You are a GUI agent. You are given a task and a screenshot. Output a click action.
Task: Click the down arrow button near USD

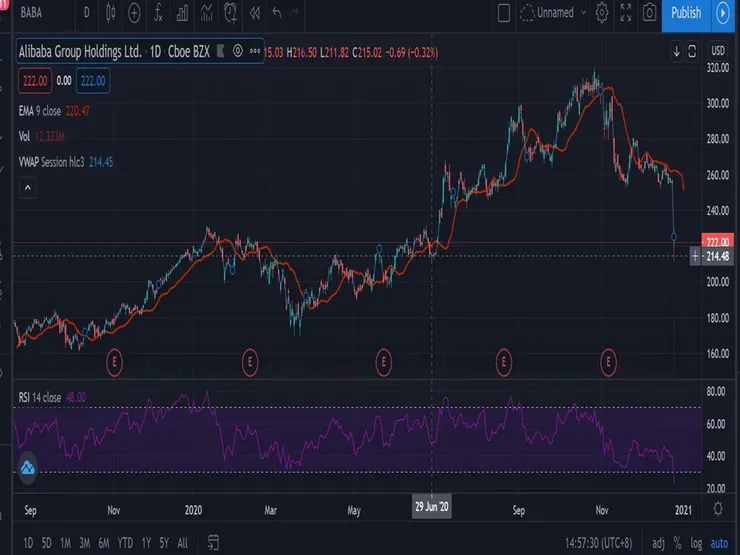pos(677,51)
